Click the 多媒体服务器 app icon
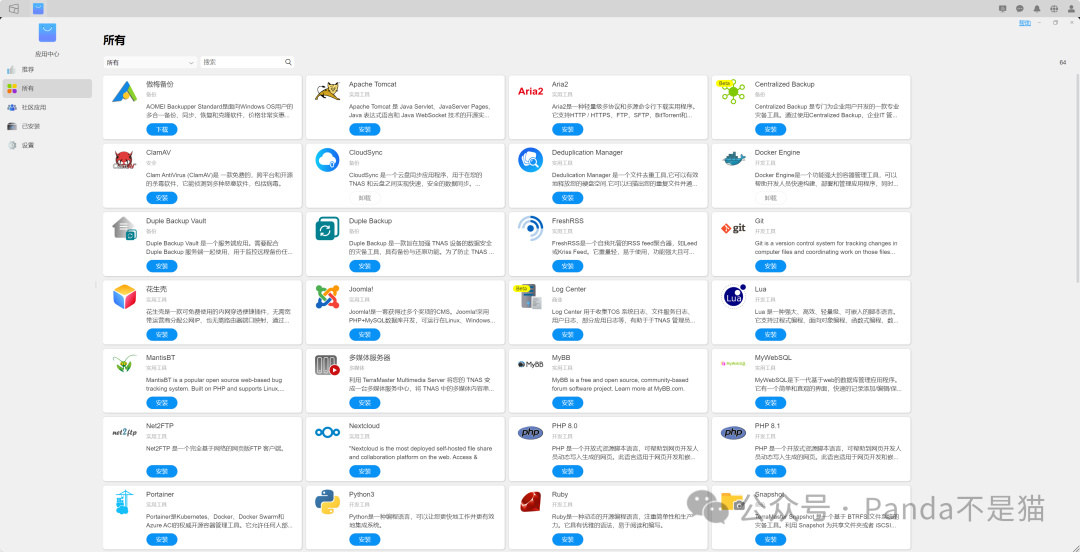 click(327, 365)
